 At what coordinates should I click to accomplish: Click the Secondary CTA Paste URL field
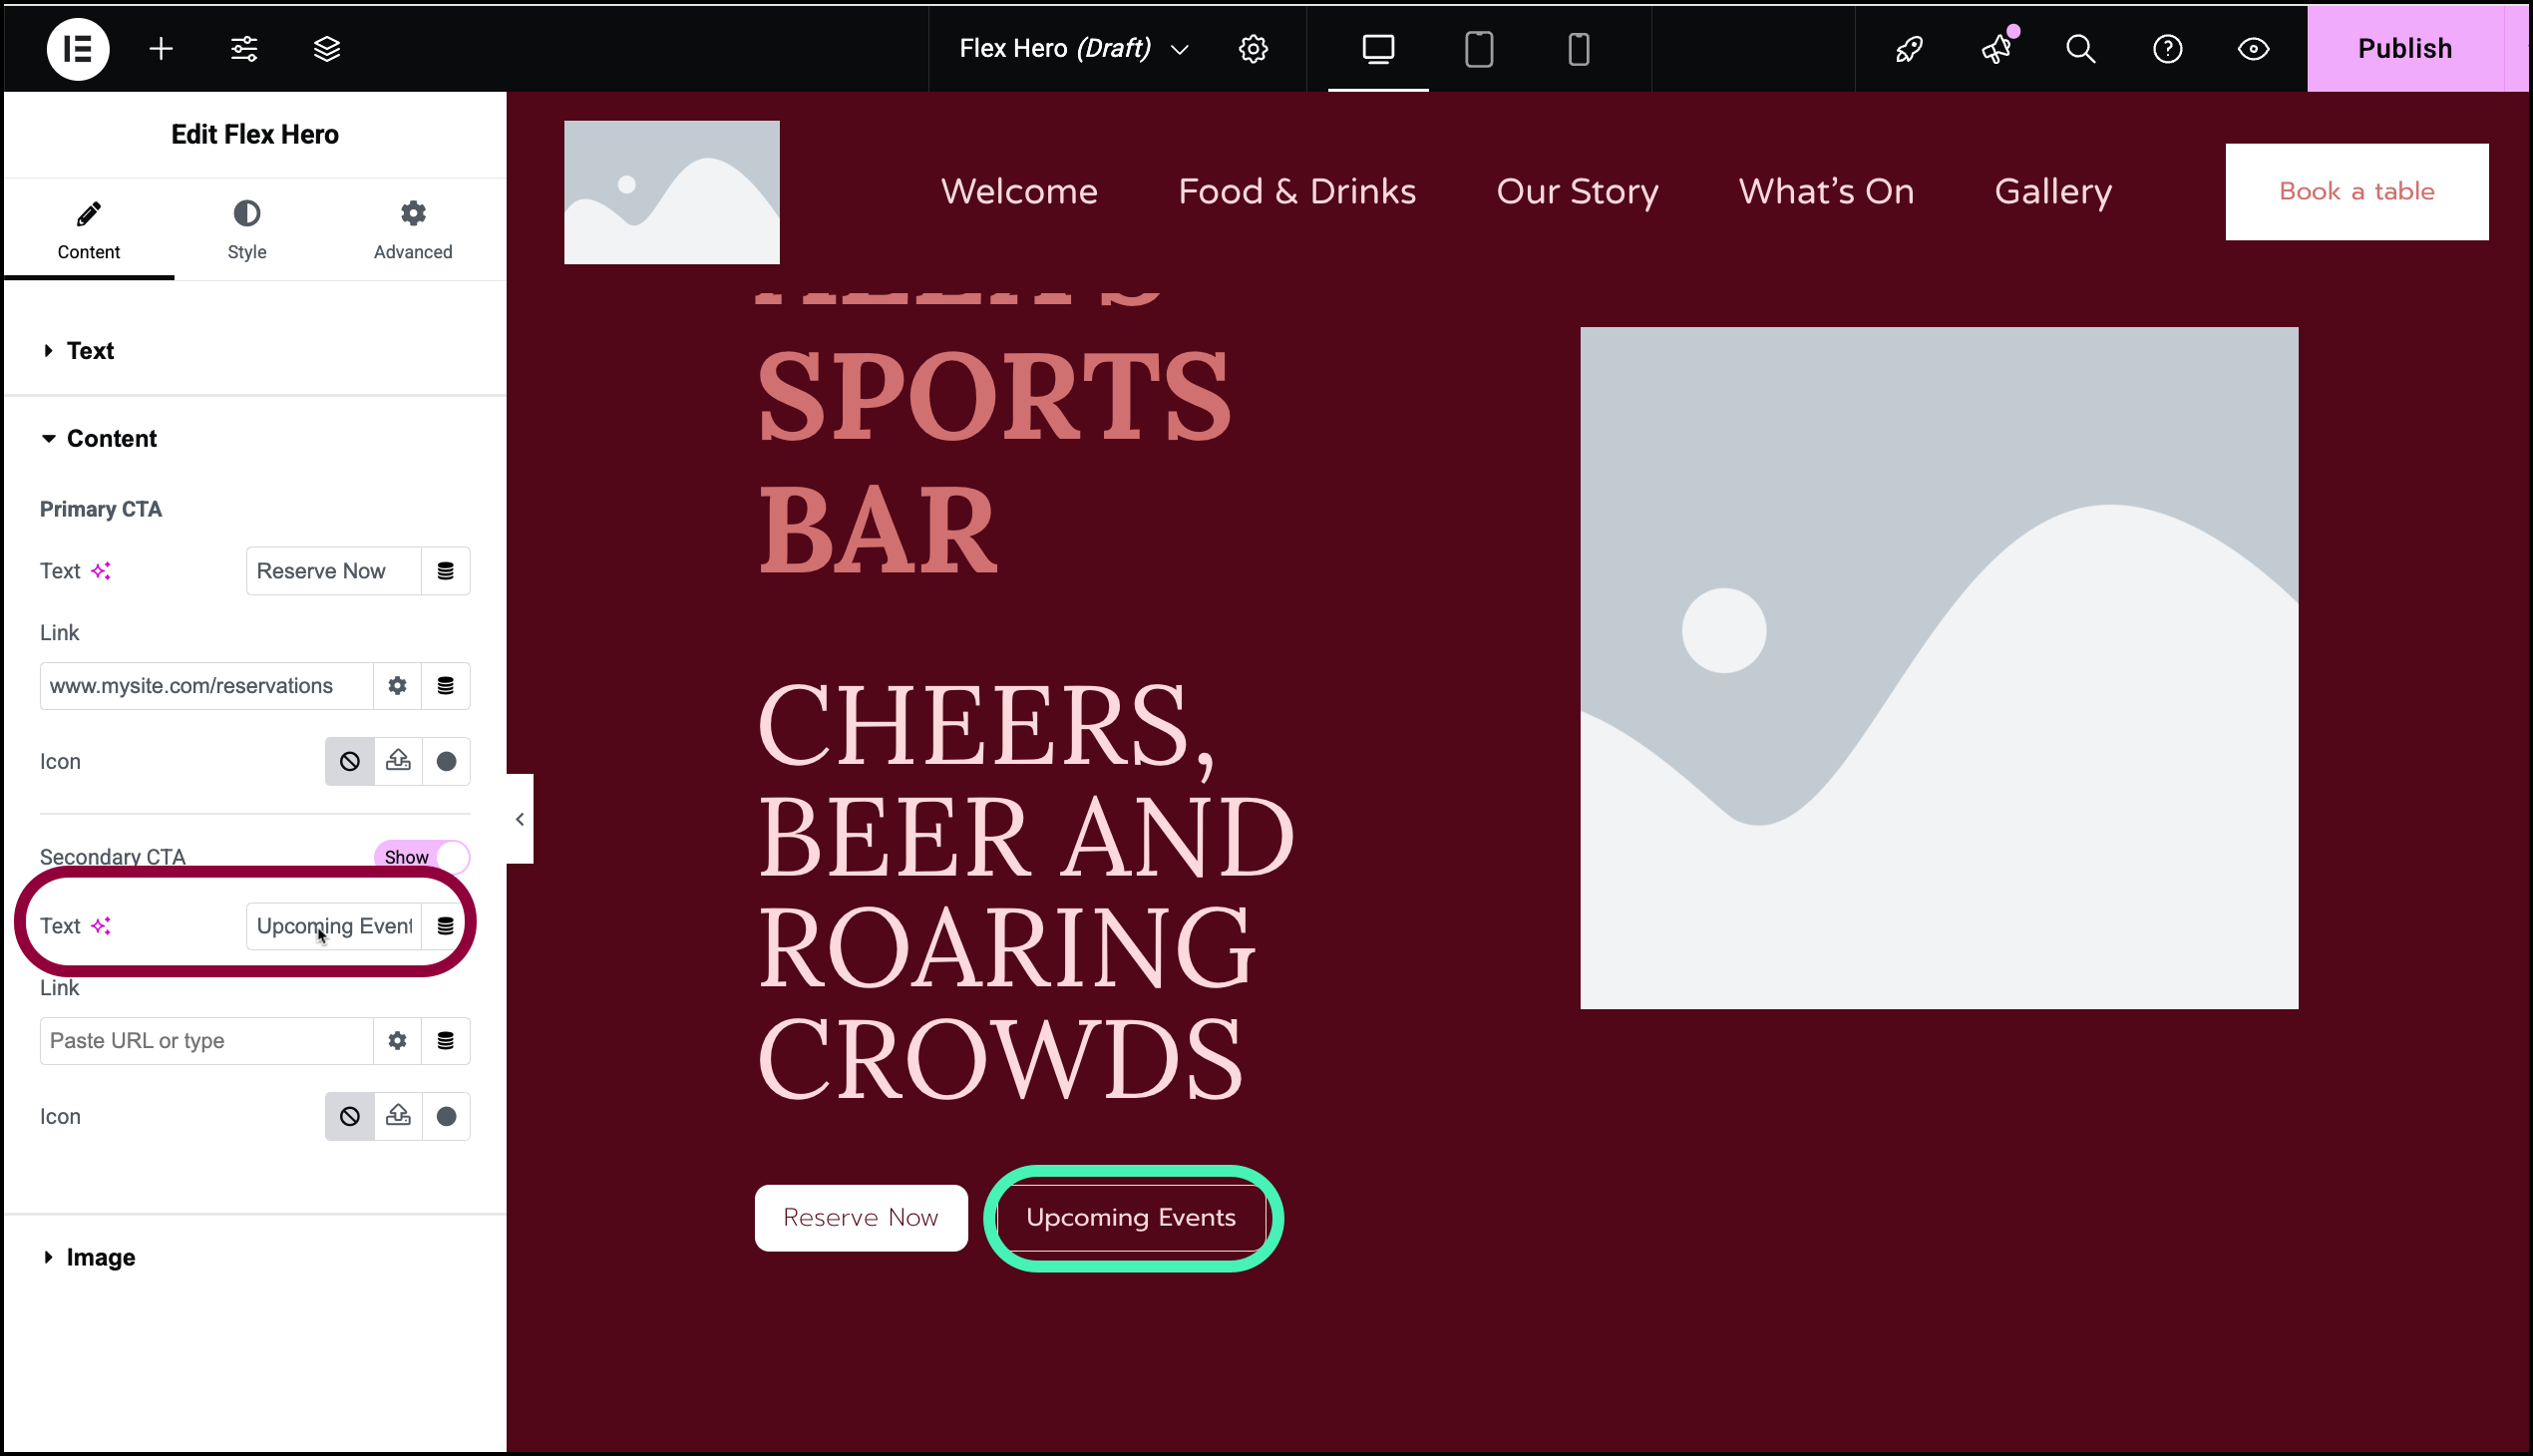pos(206,1041)
